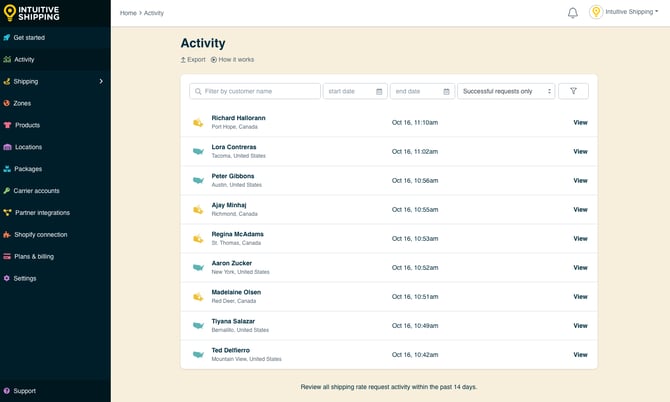Click Richard Hallorann's Canada map icon
Image resolution: width=670 pixels, height=402 pixels.
[198, 123]
